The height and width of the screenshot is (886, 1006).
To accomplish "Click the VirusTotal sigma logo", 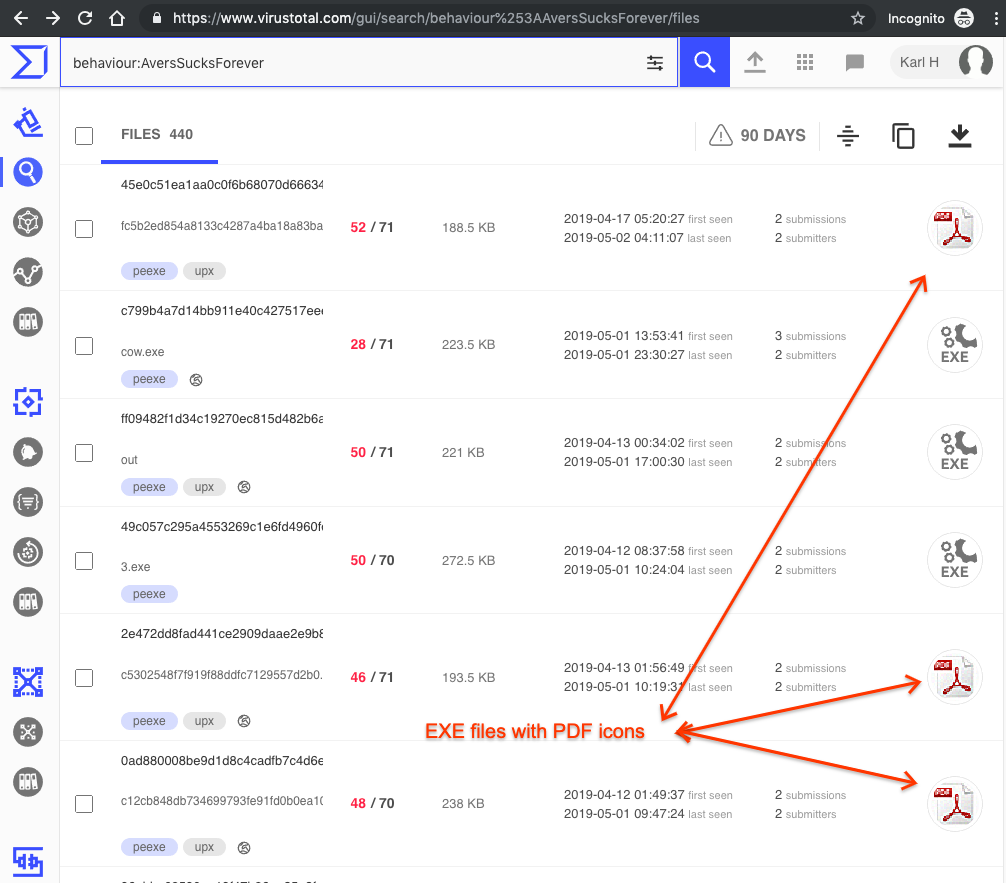I will [30, 62].
